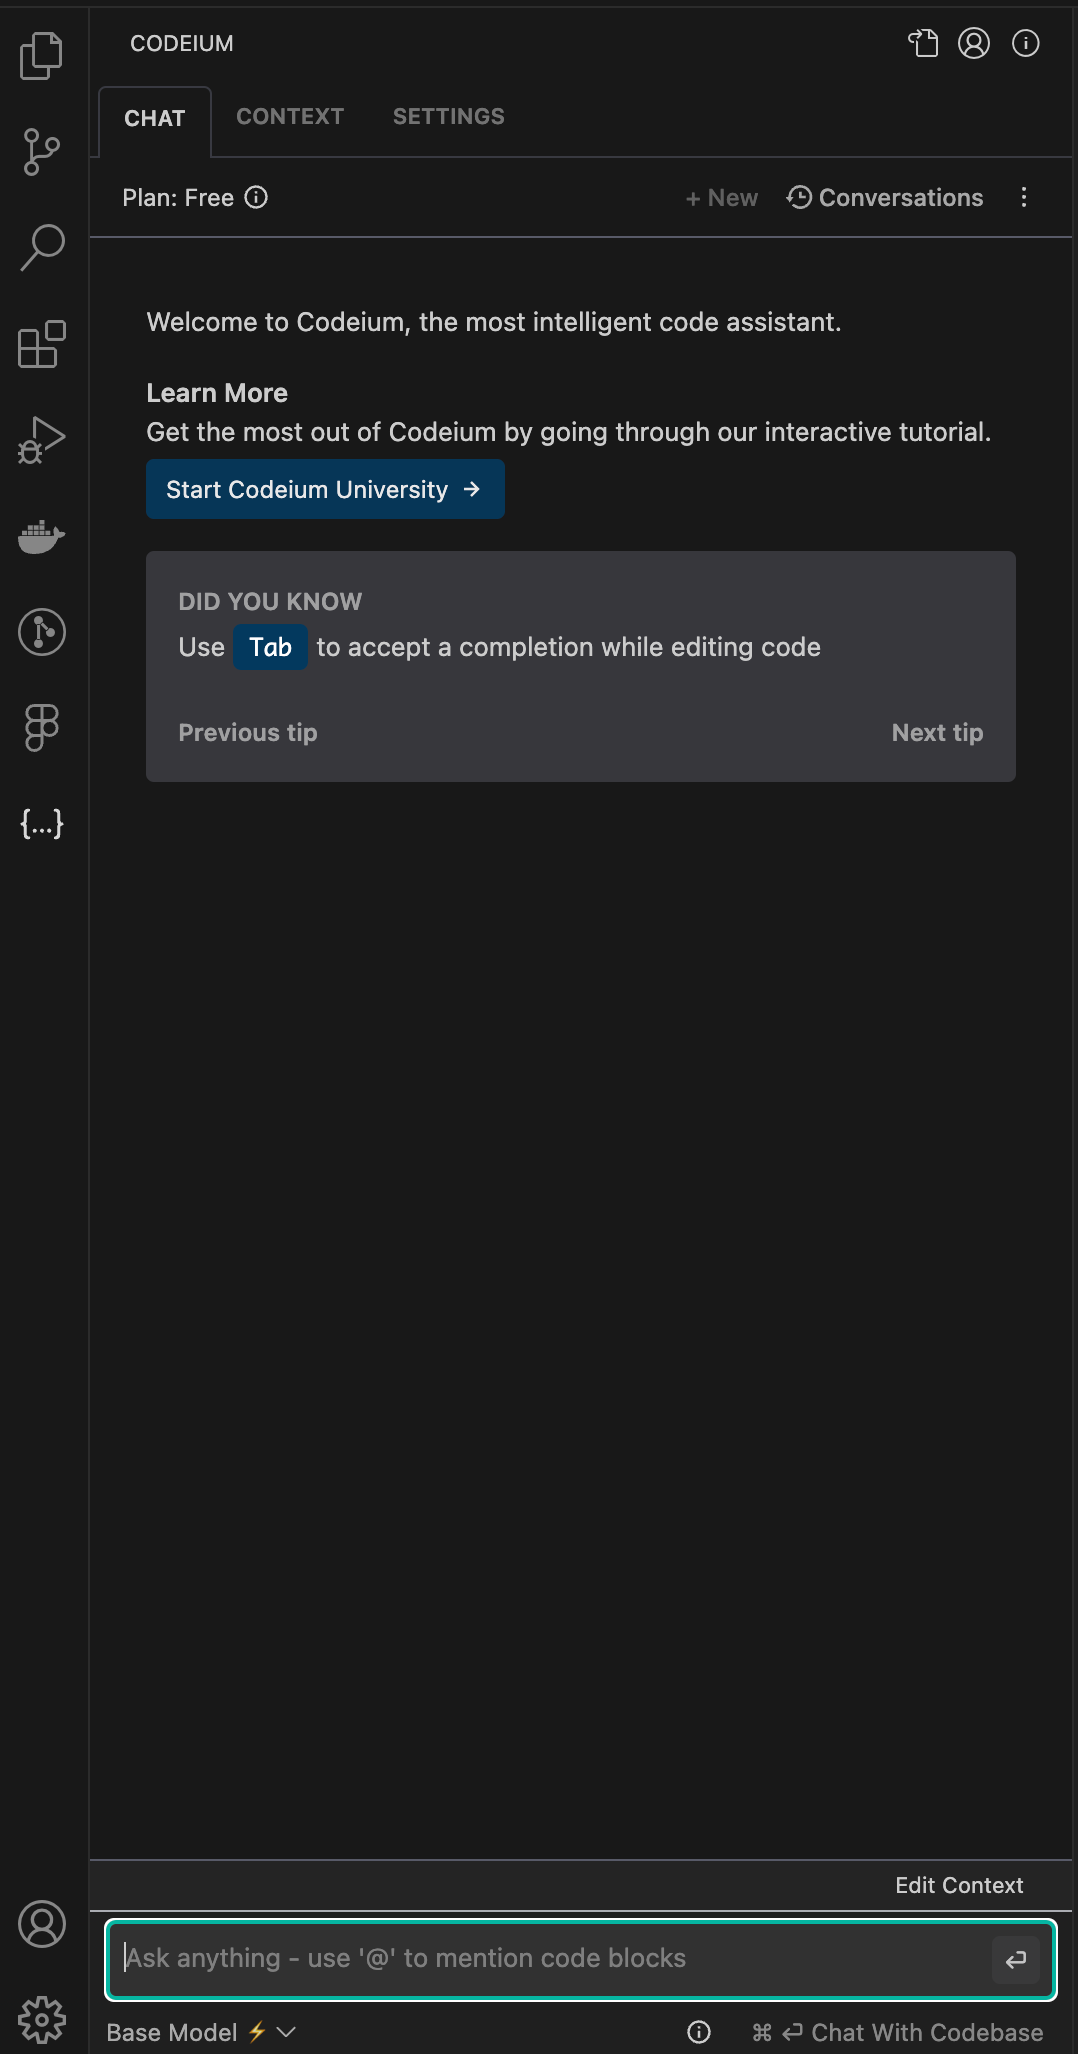1078x2054 pixels.
Task: Open the Codeium braces icon
Action: click(x=42, y=824)
